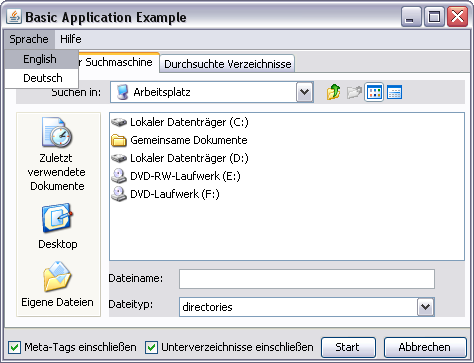474x363 pixels.
Task: Select the Desktop shortcut icon
Action: [57, 218]
